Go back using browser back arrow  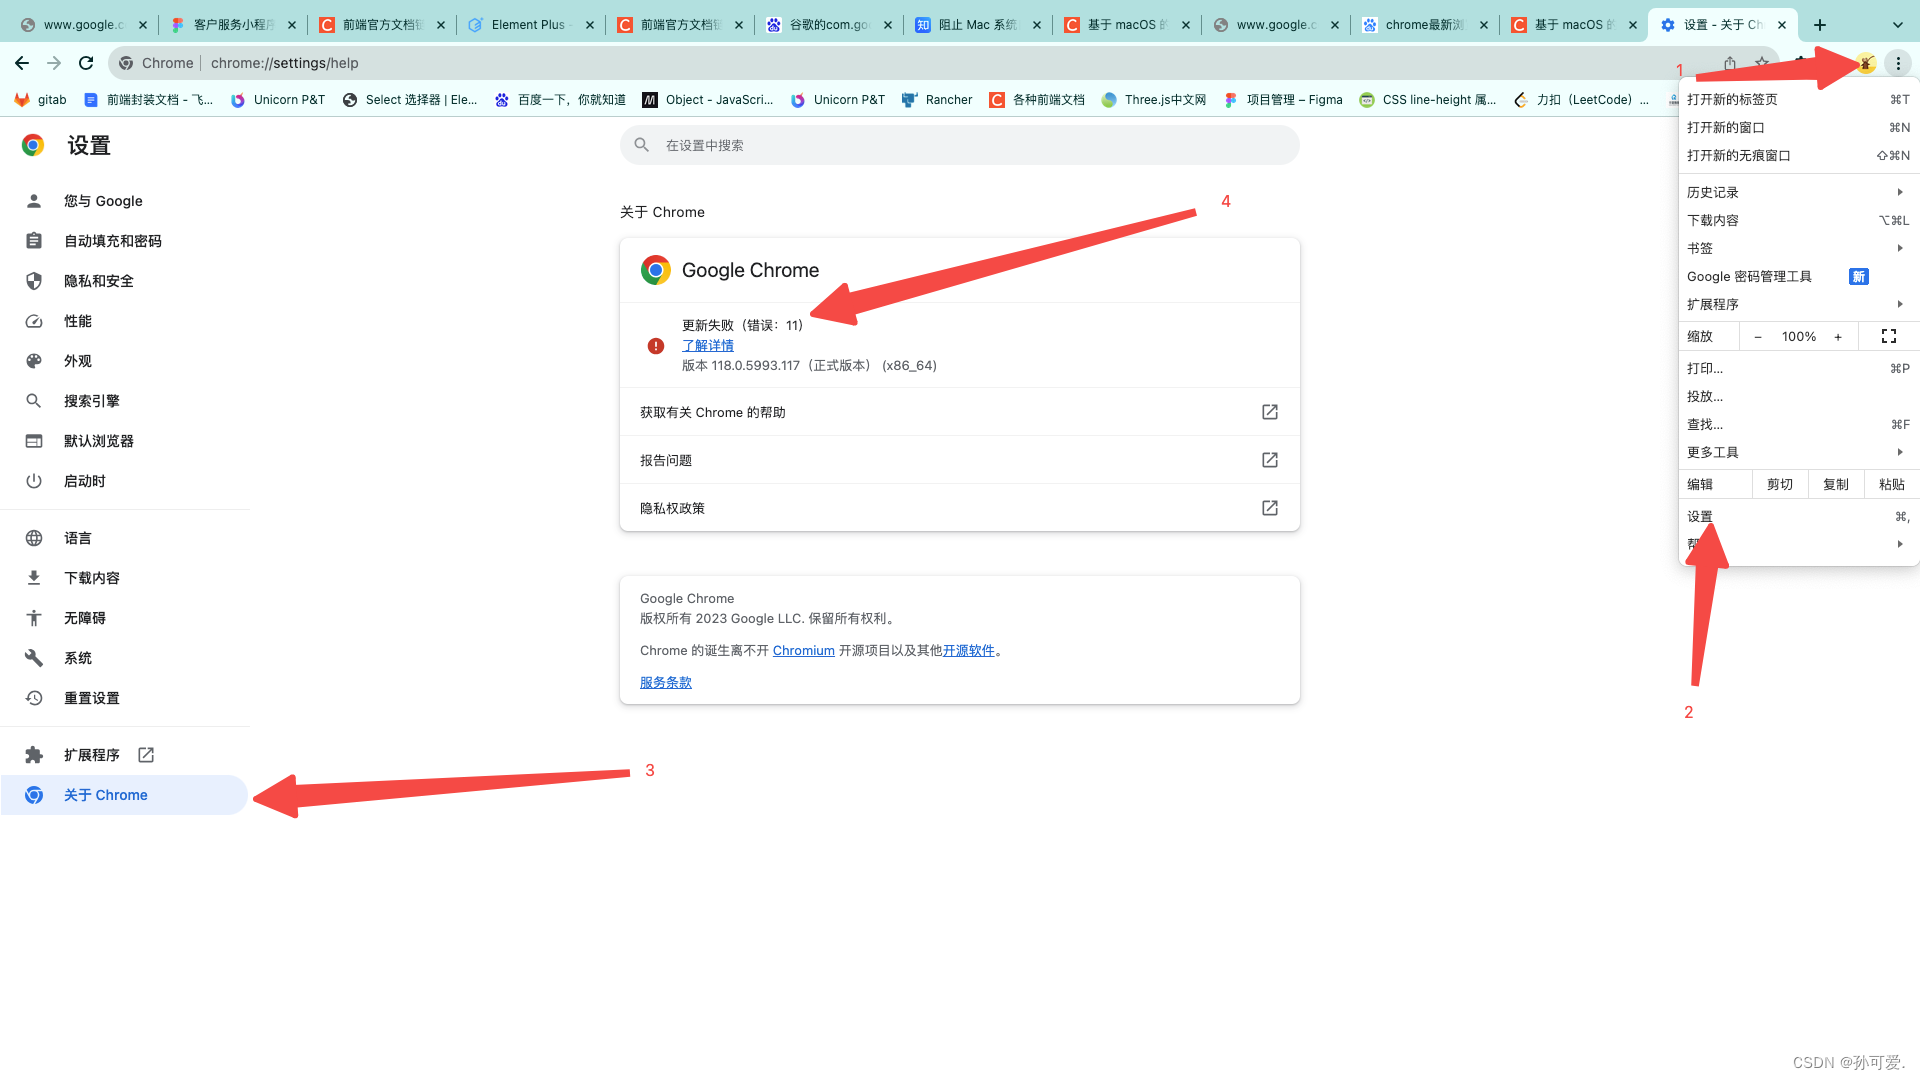coord(22,63)
